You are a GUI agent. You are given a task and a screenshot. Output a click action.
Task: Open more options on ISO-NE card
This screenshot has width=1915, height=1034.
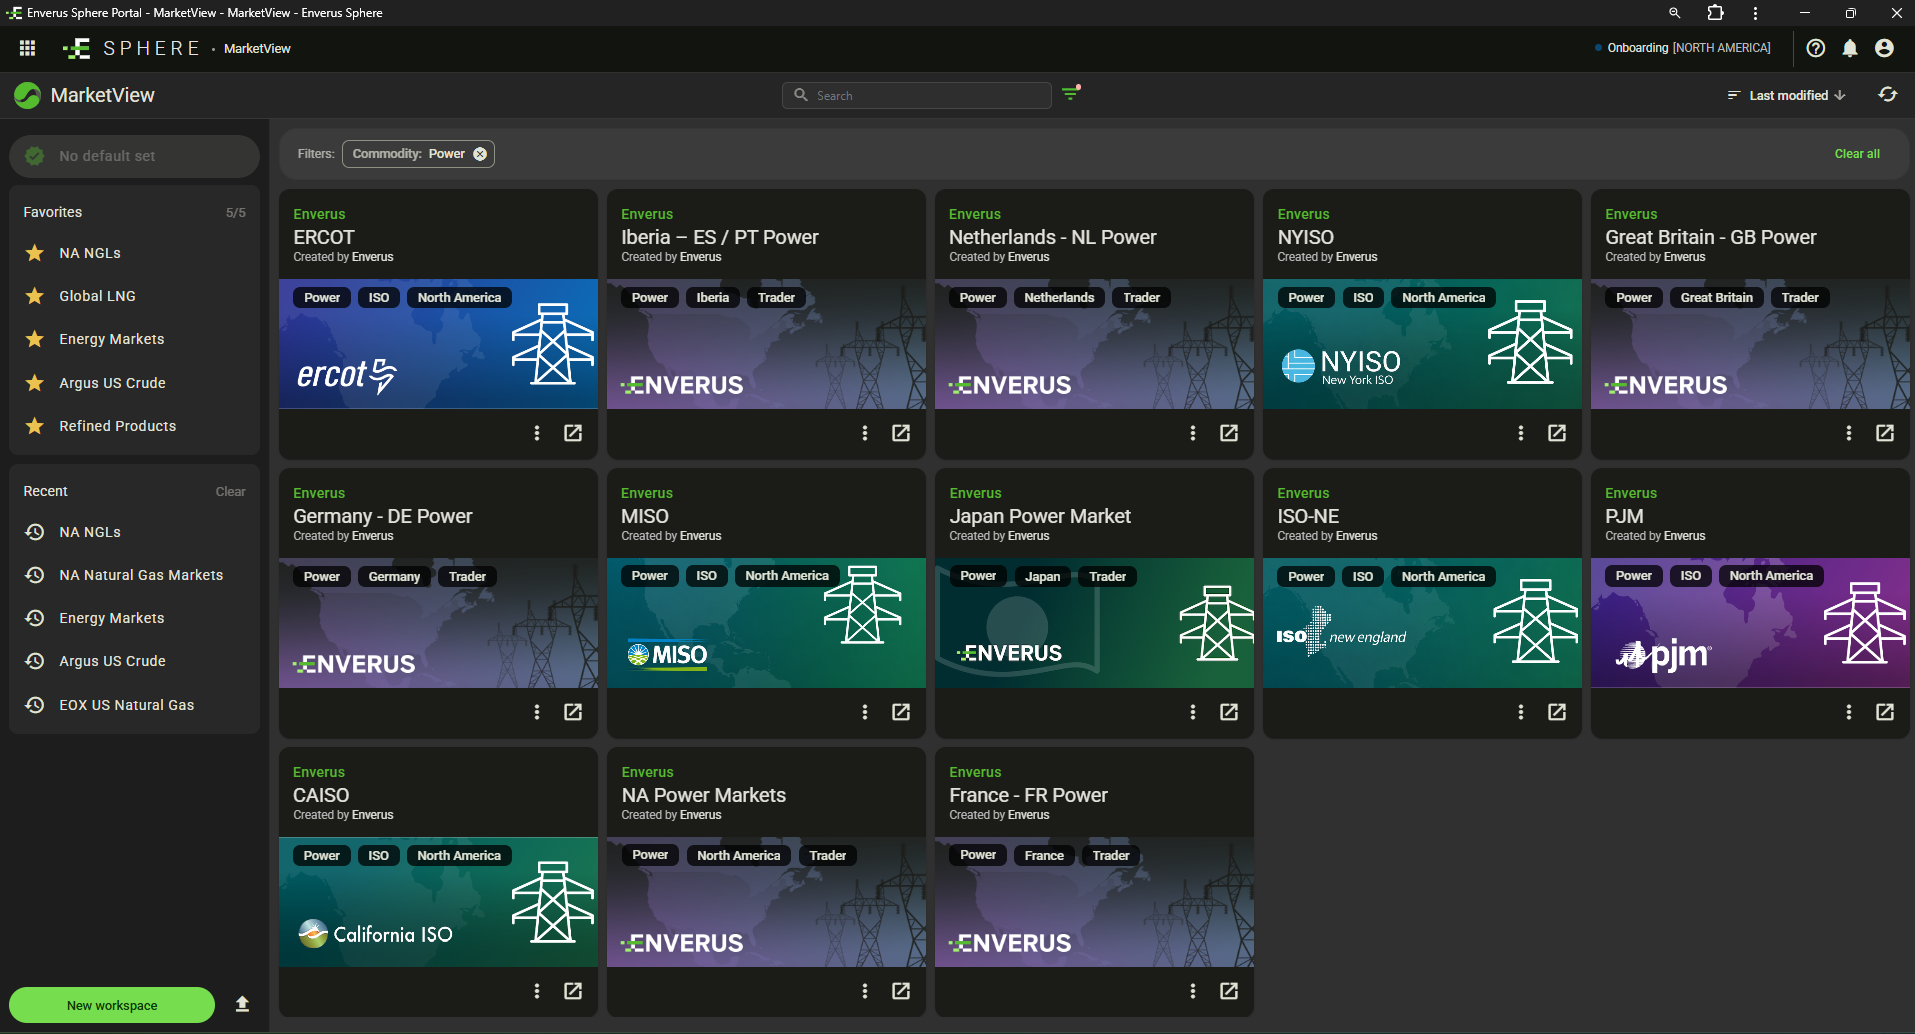1521,712
